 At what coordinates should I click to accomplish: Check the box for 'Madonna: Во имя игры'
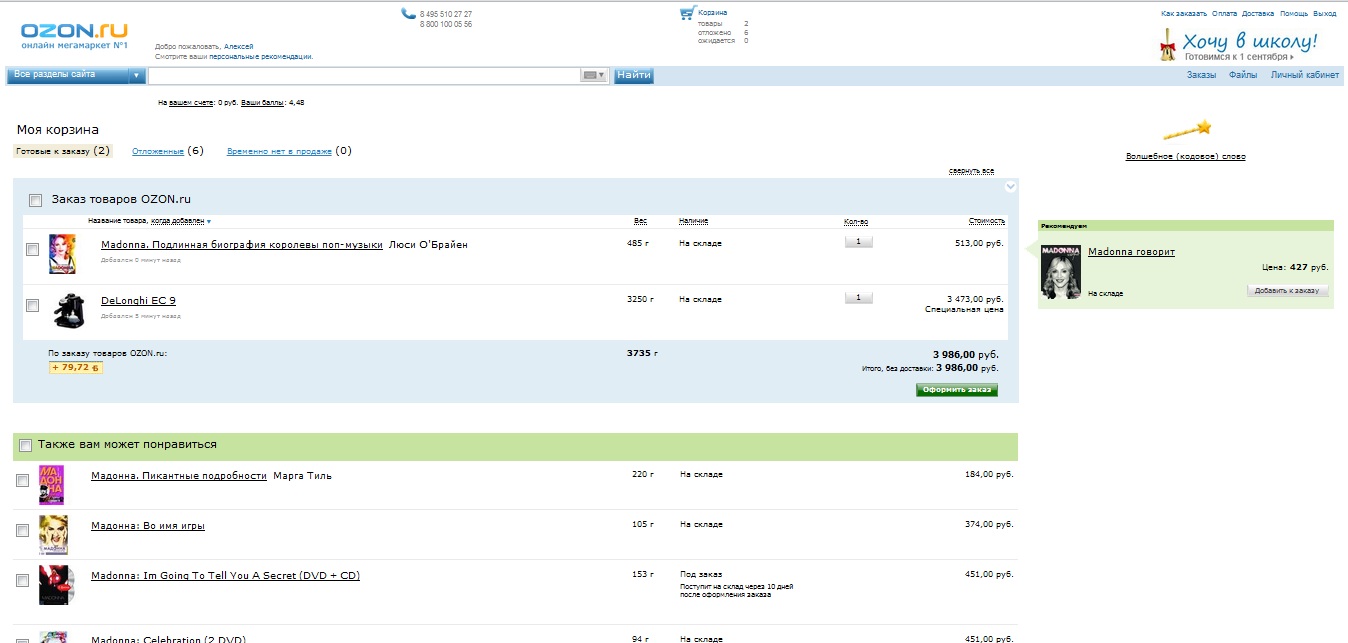click(x=22, y=530)
